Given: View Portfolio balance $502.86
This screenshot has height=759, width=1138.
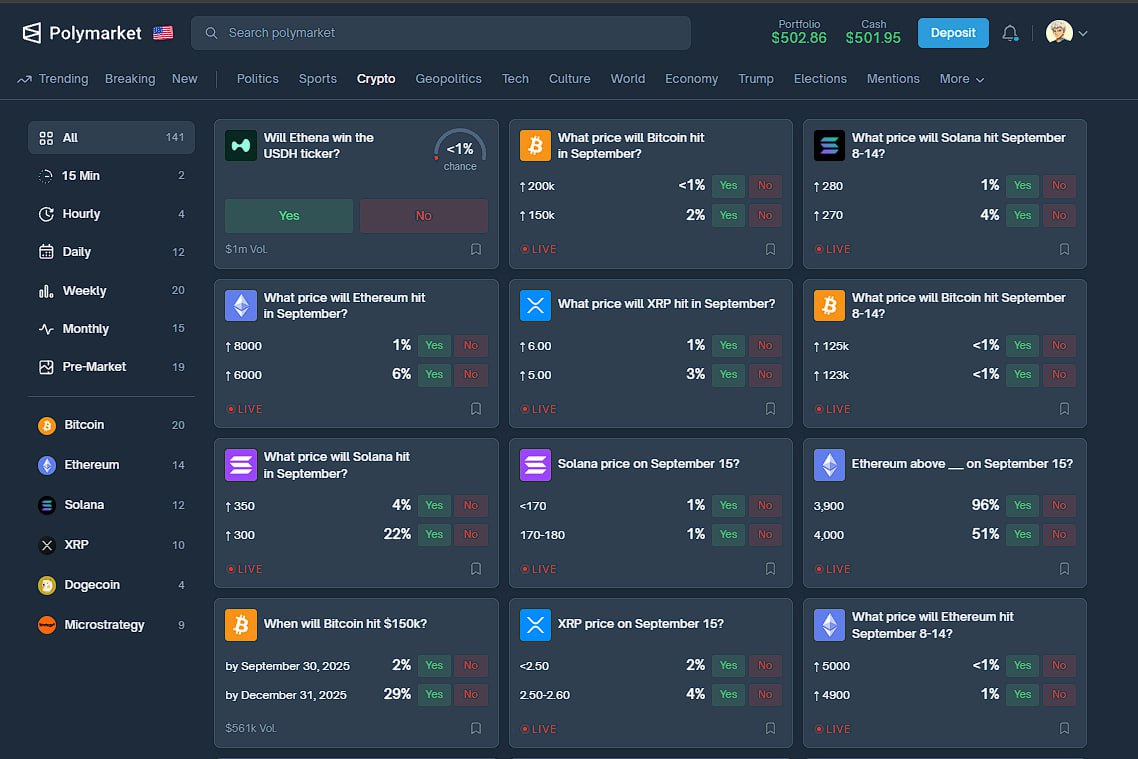Looking at the screenshot, I should [799, 33].
